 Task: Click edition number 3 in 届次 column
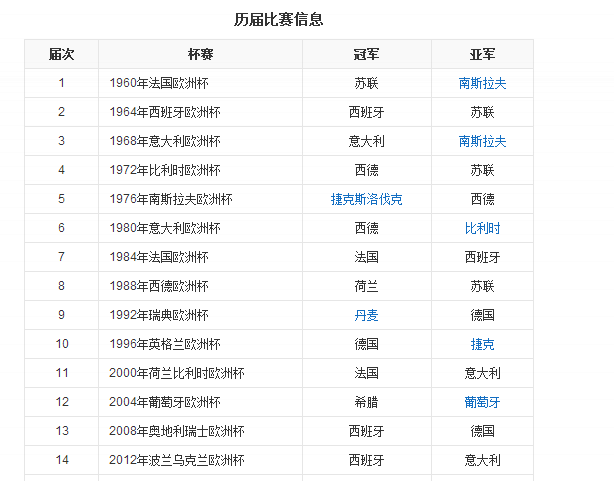(x=61, y=141)
